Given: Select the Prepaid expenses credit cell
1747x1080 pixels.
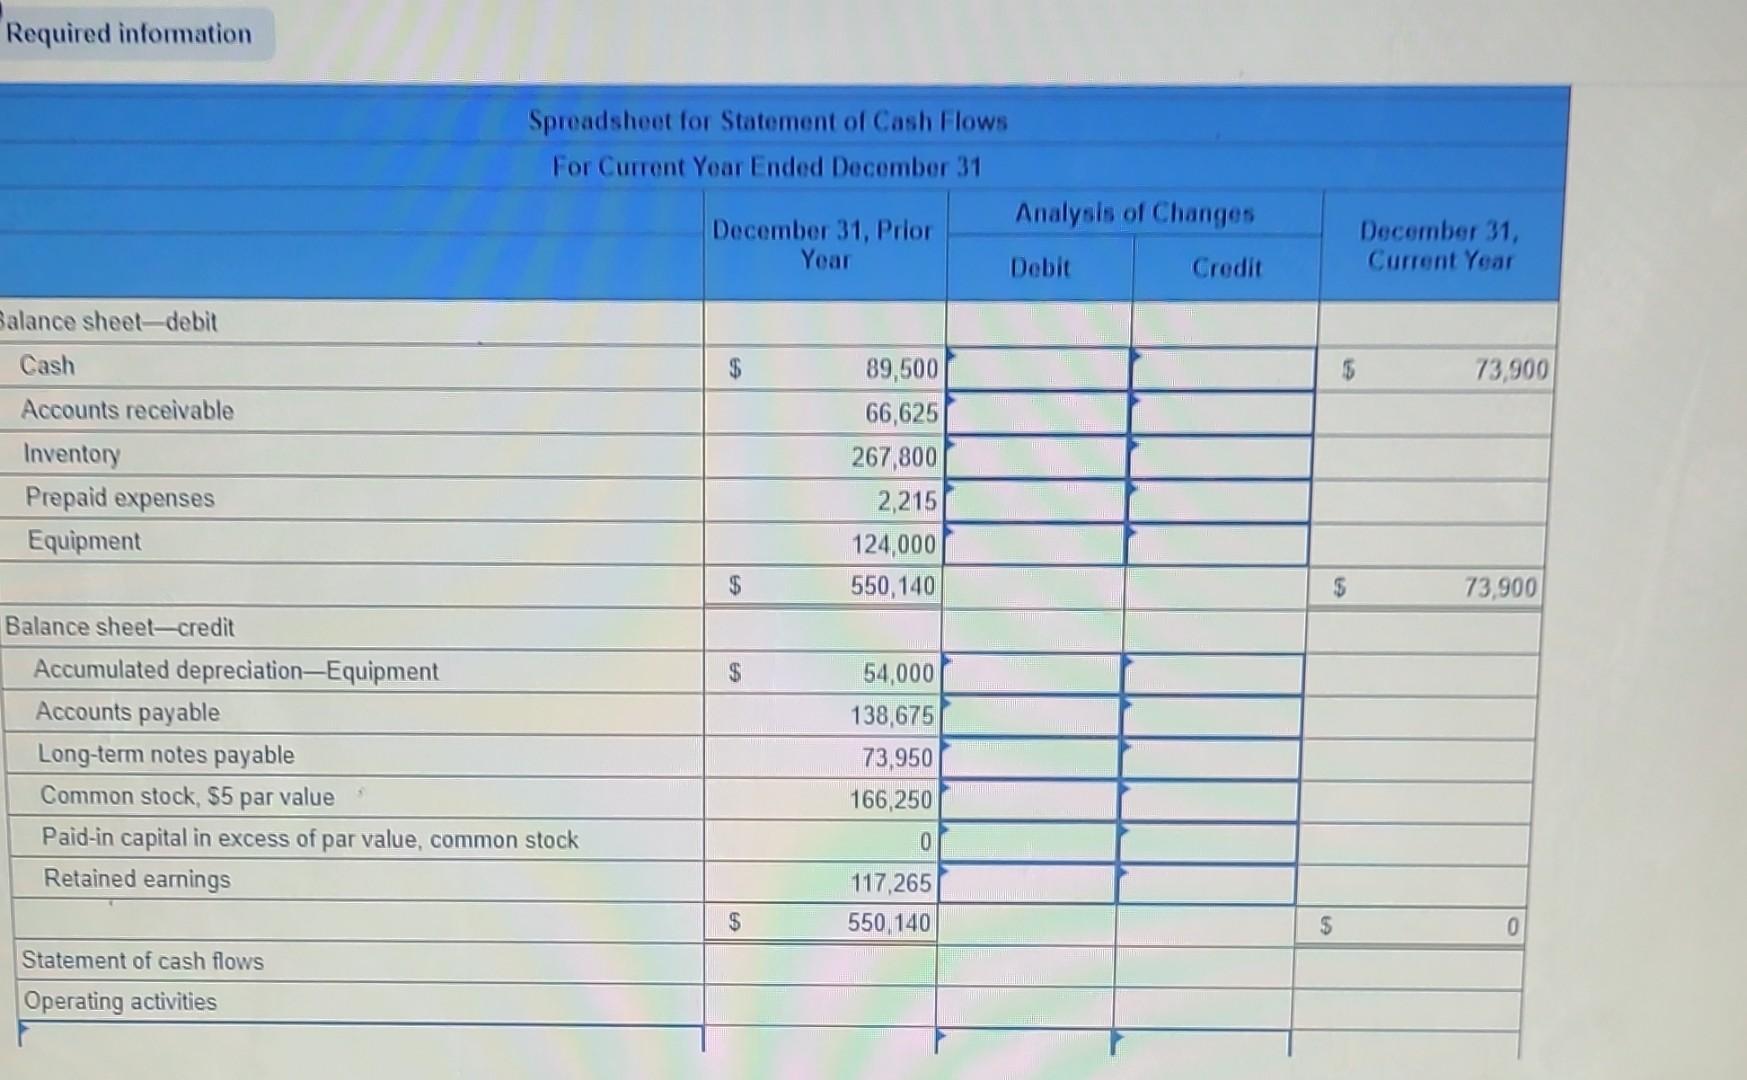Looking at the screenshot, I should point(1219,501).
